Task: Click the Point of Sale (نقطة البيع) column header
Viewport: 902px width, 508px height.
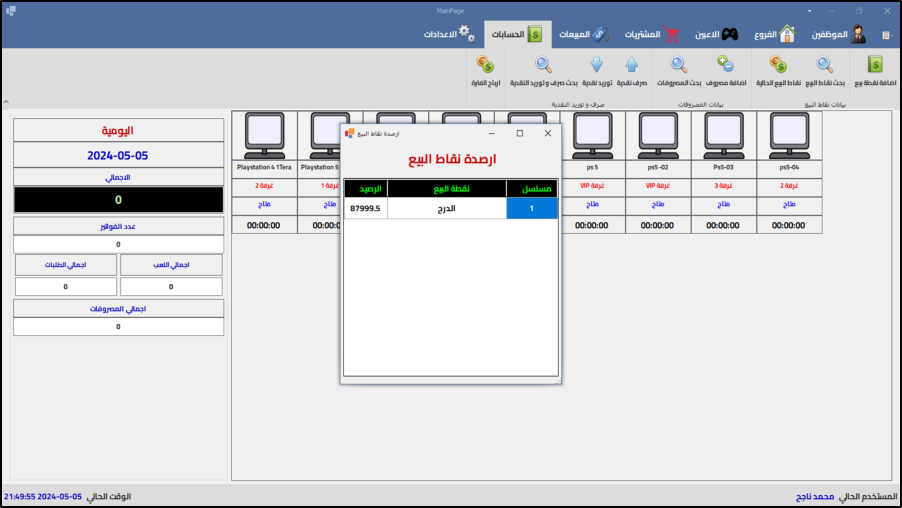Action: pyautogui.click(x=446, y=188)
